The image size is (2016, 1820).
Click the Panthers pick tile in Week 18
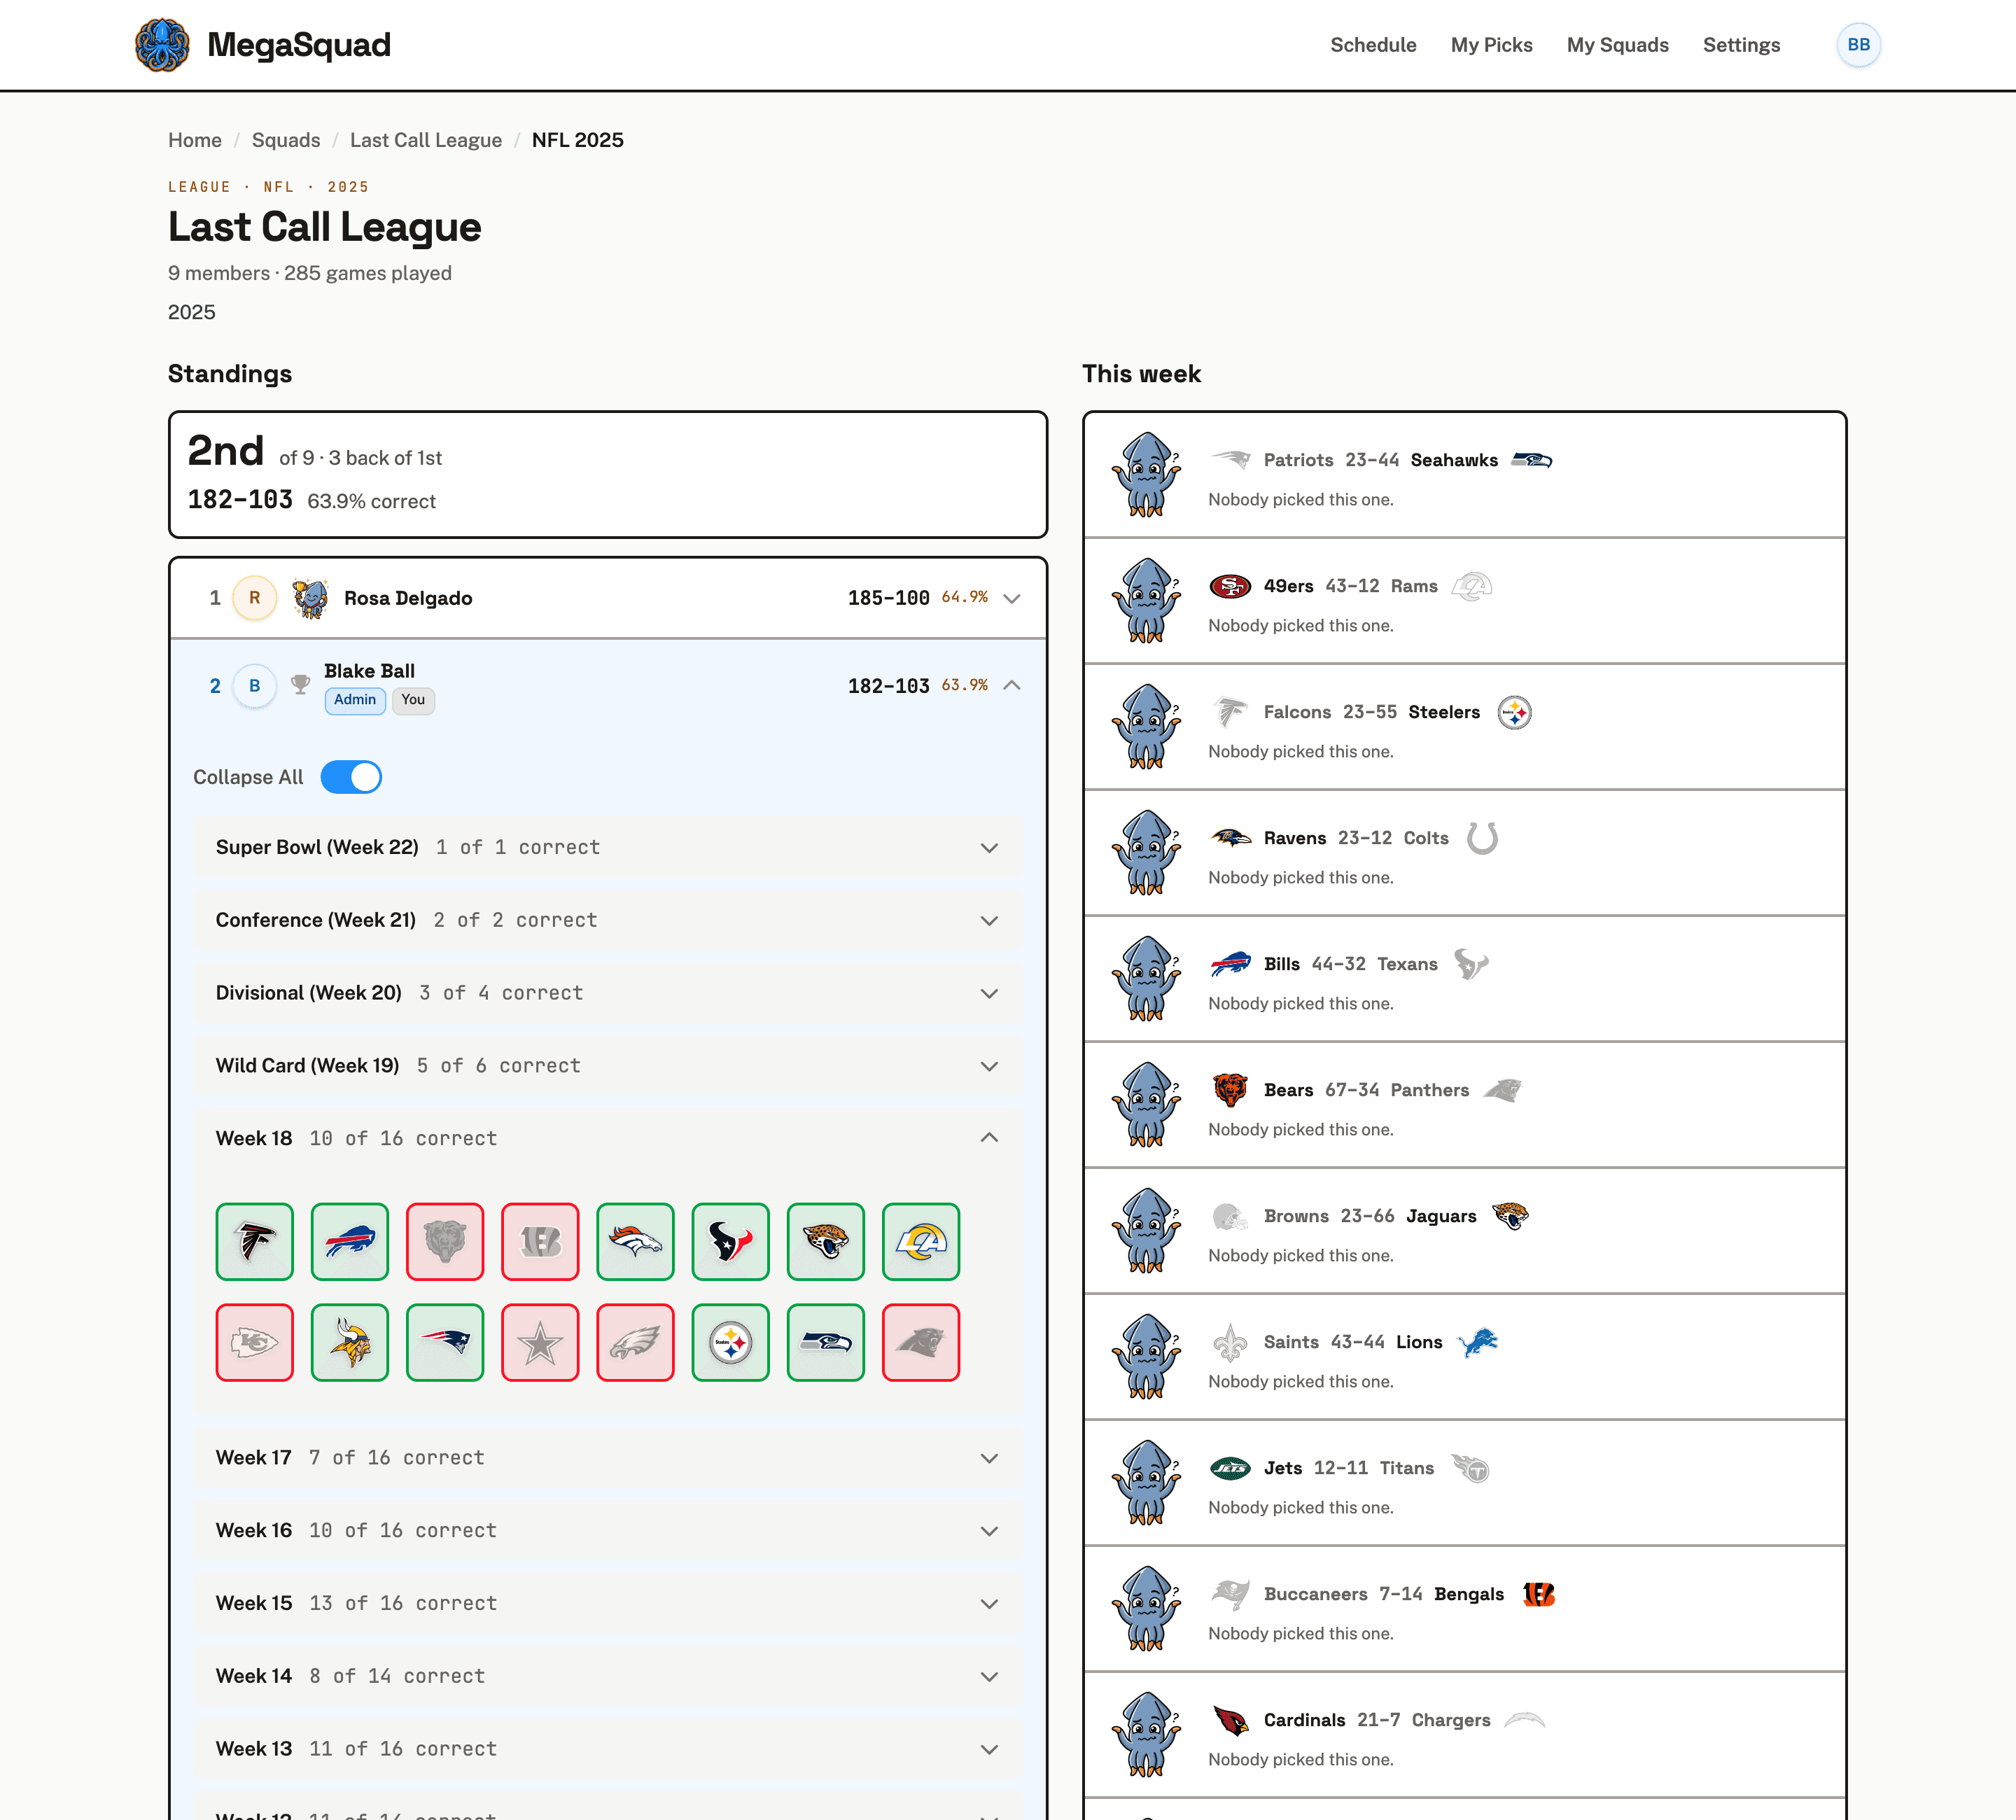(921, 1342)
